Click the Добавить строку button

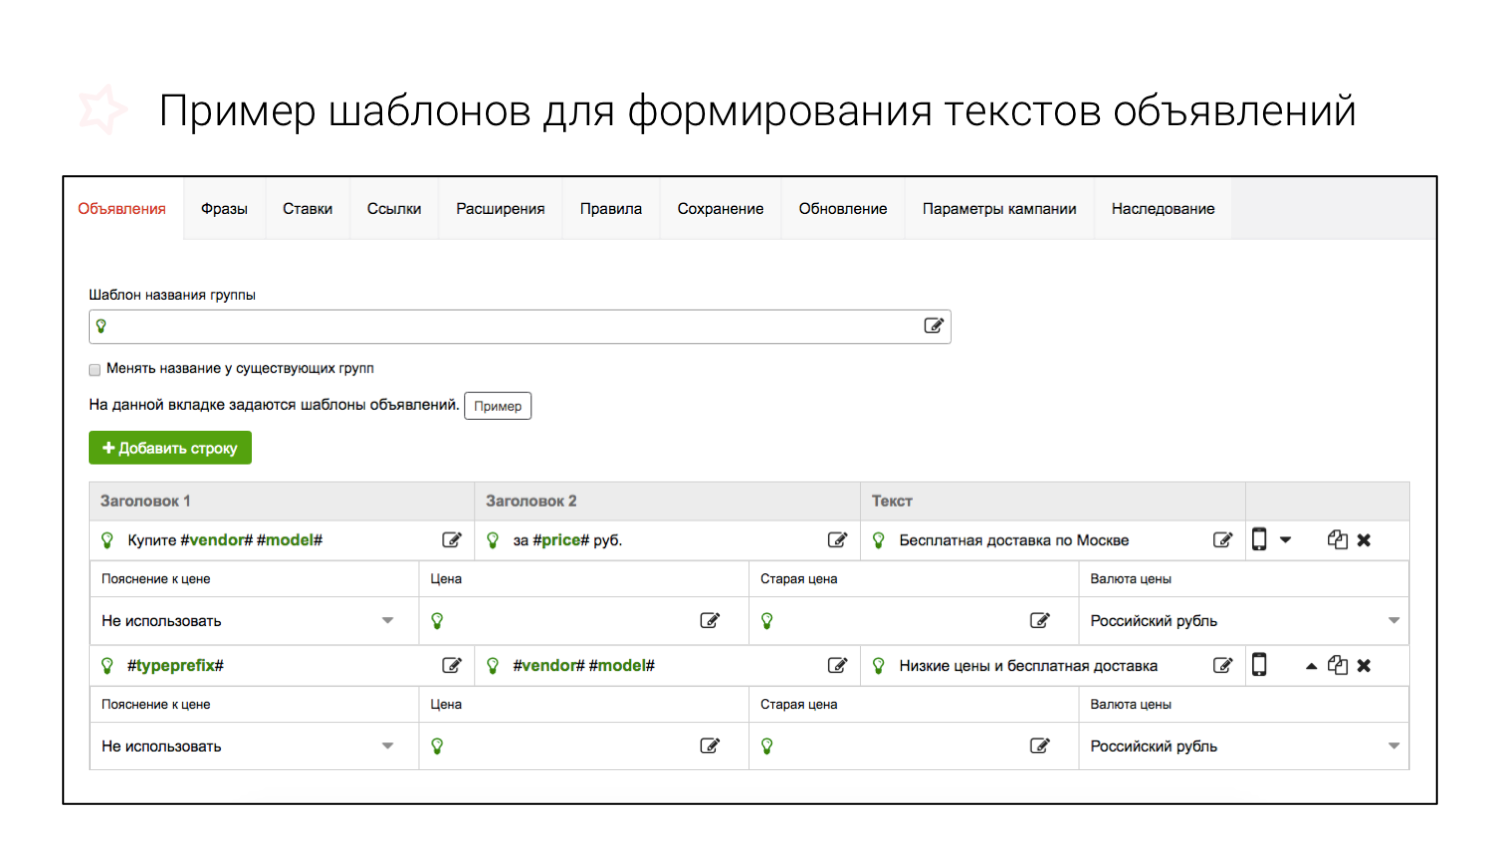(x=170, y=448)
